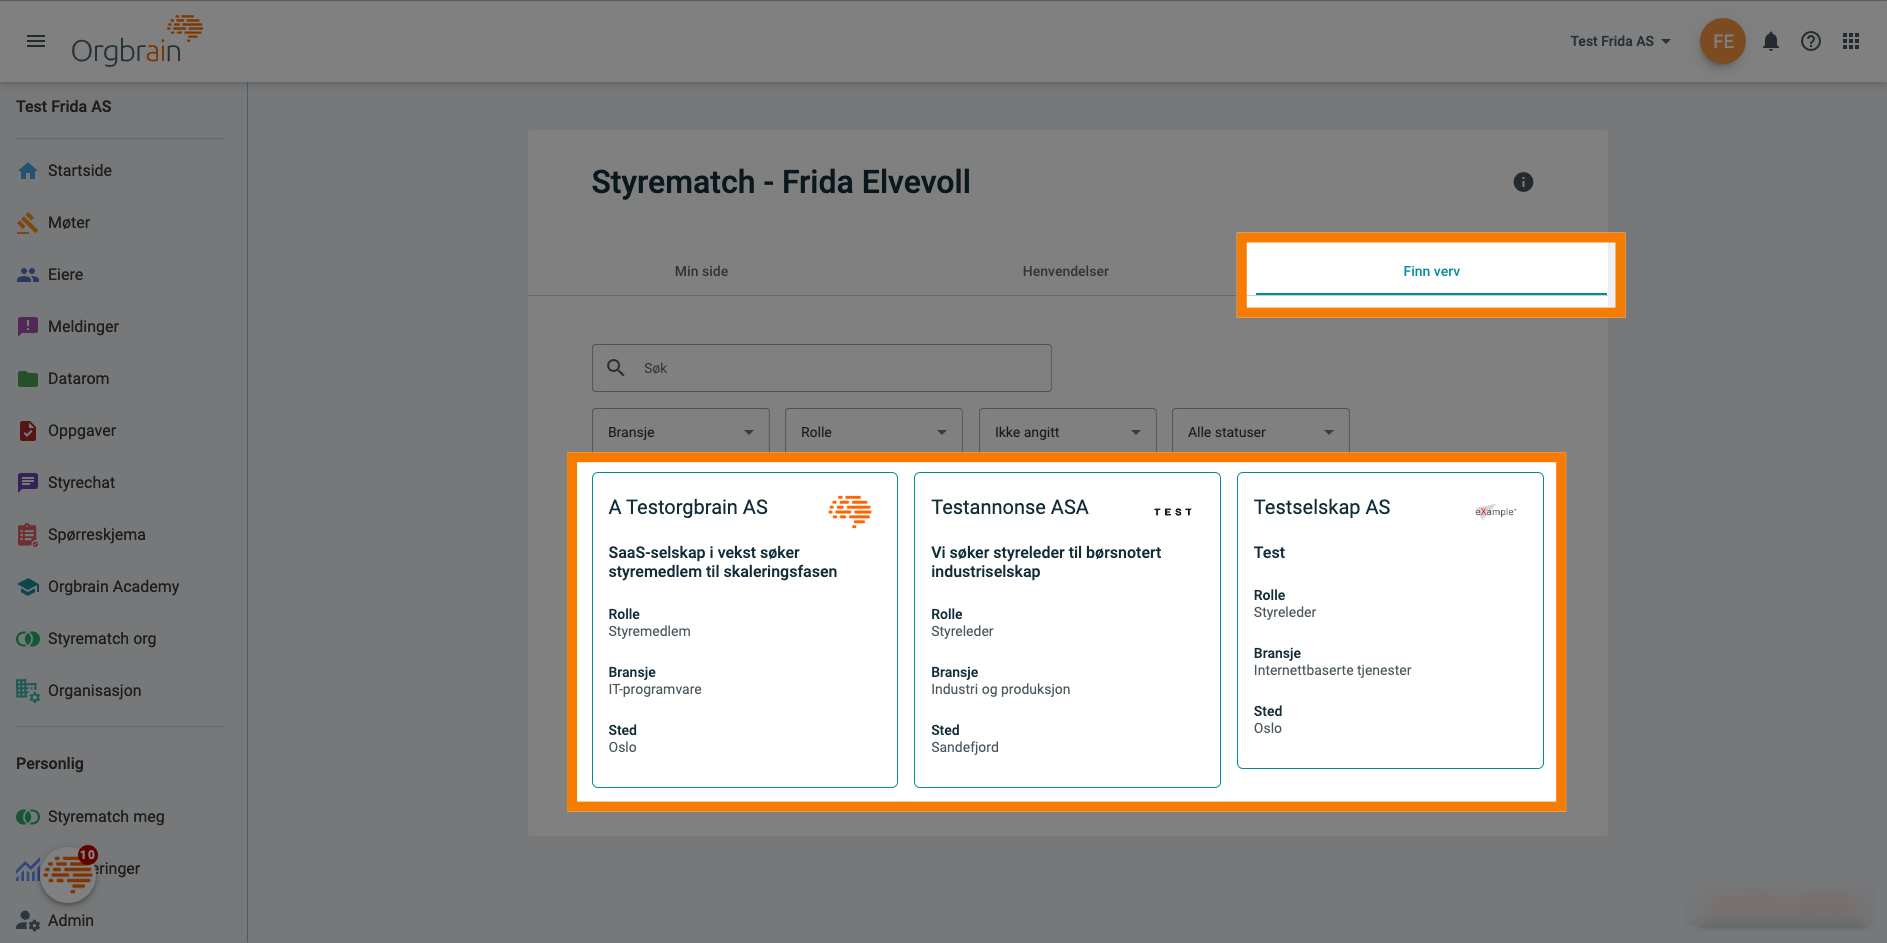The height and width of the screenshot is (943, 1887).
Task: Click the Møter gavel icon
Action: (x=28, y=223)
